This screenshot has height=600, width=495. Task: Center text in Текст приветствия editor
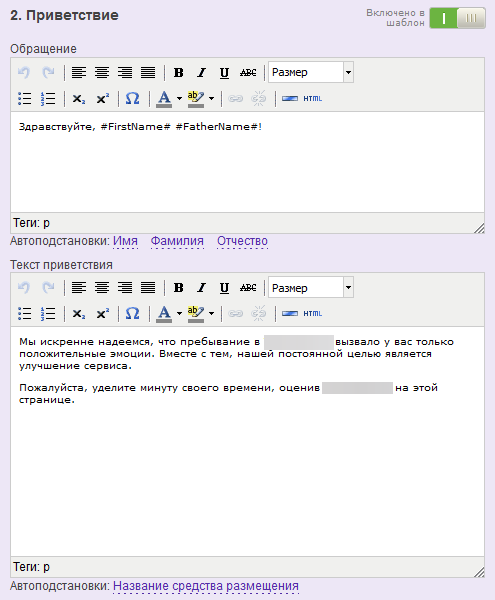click(102, 287)
